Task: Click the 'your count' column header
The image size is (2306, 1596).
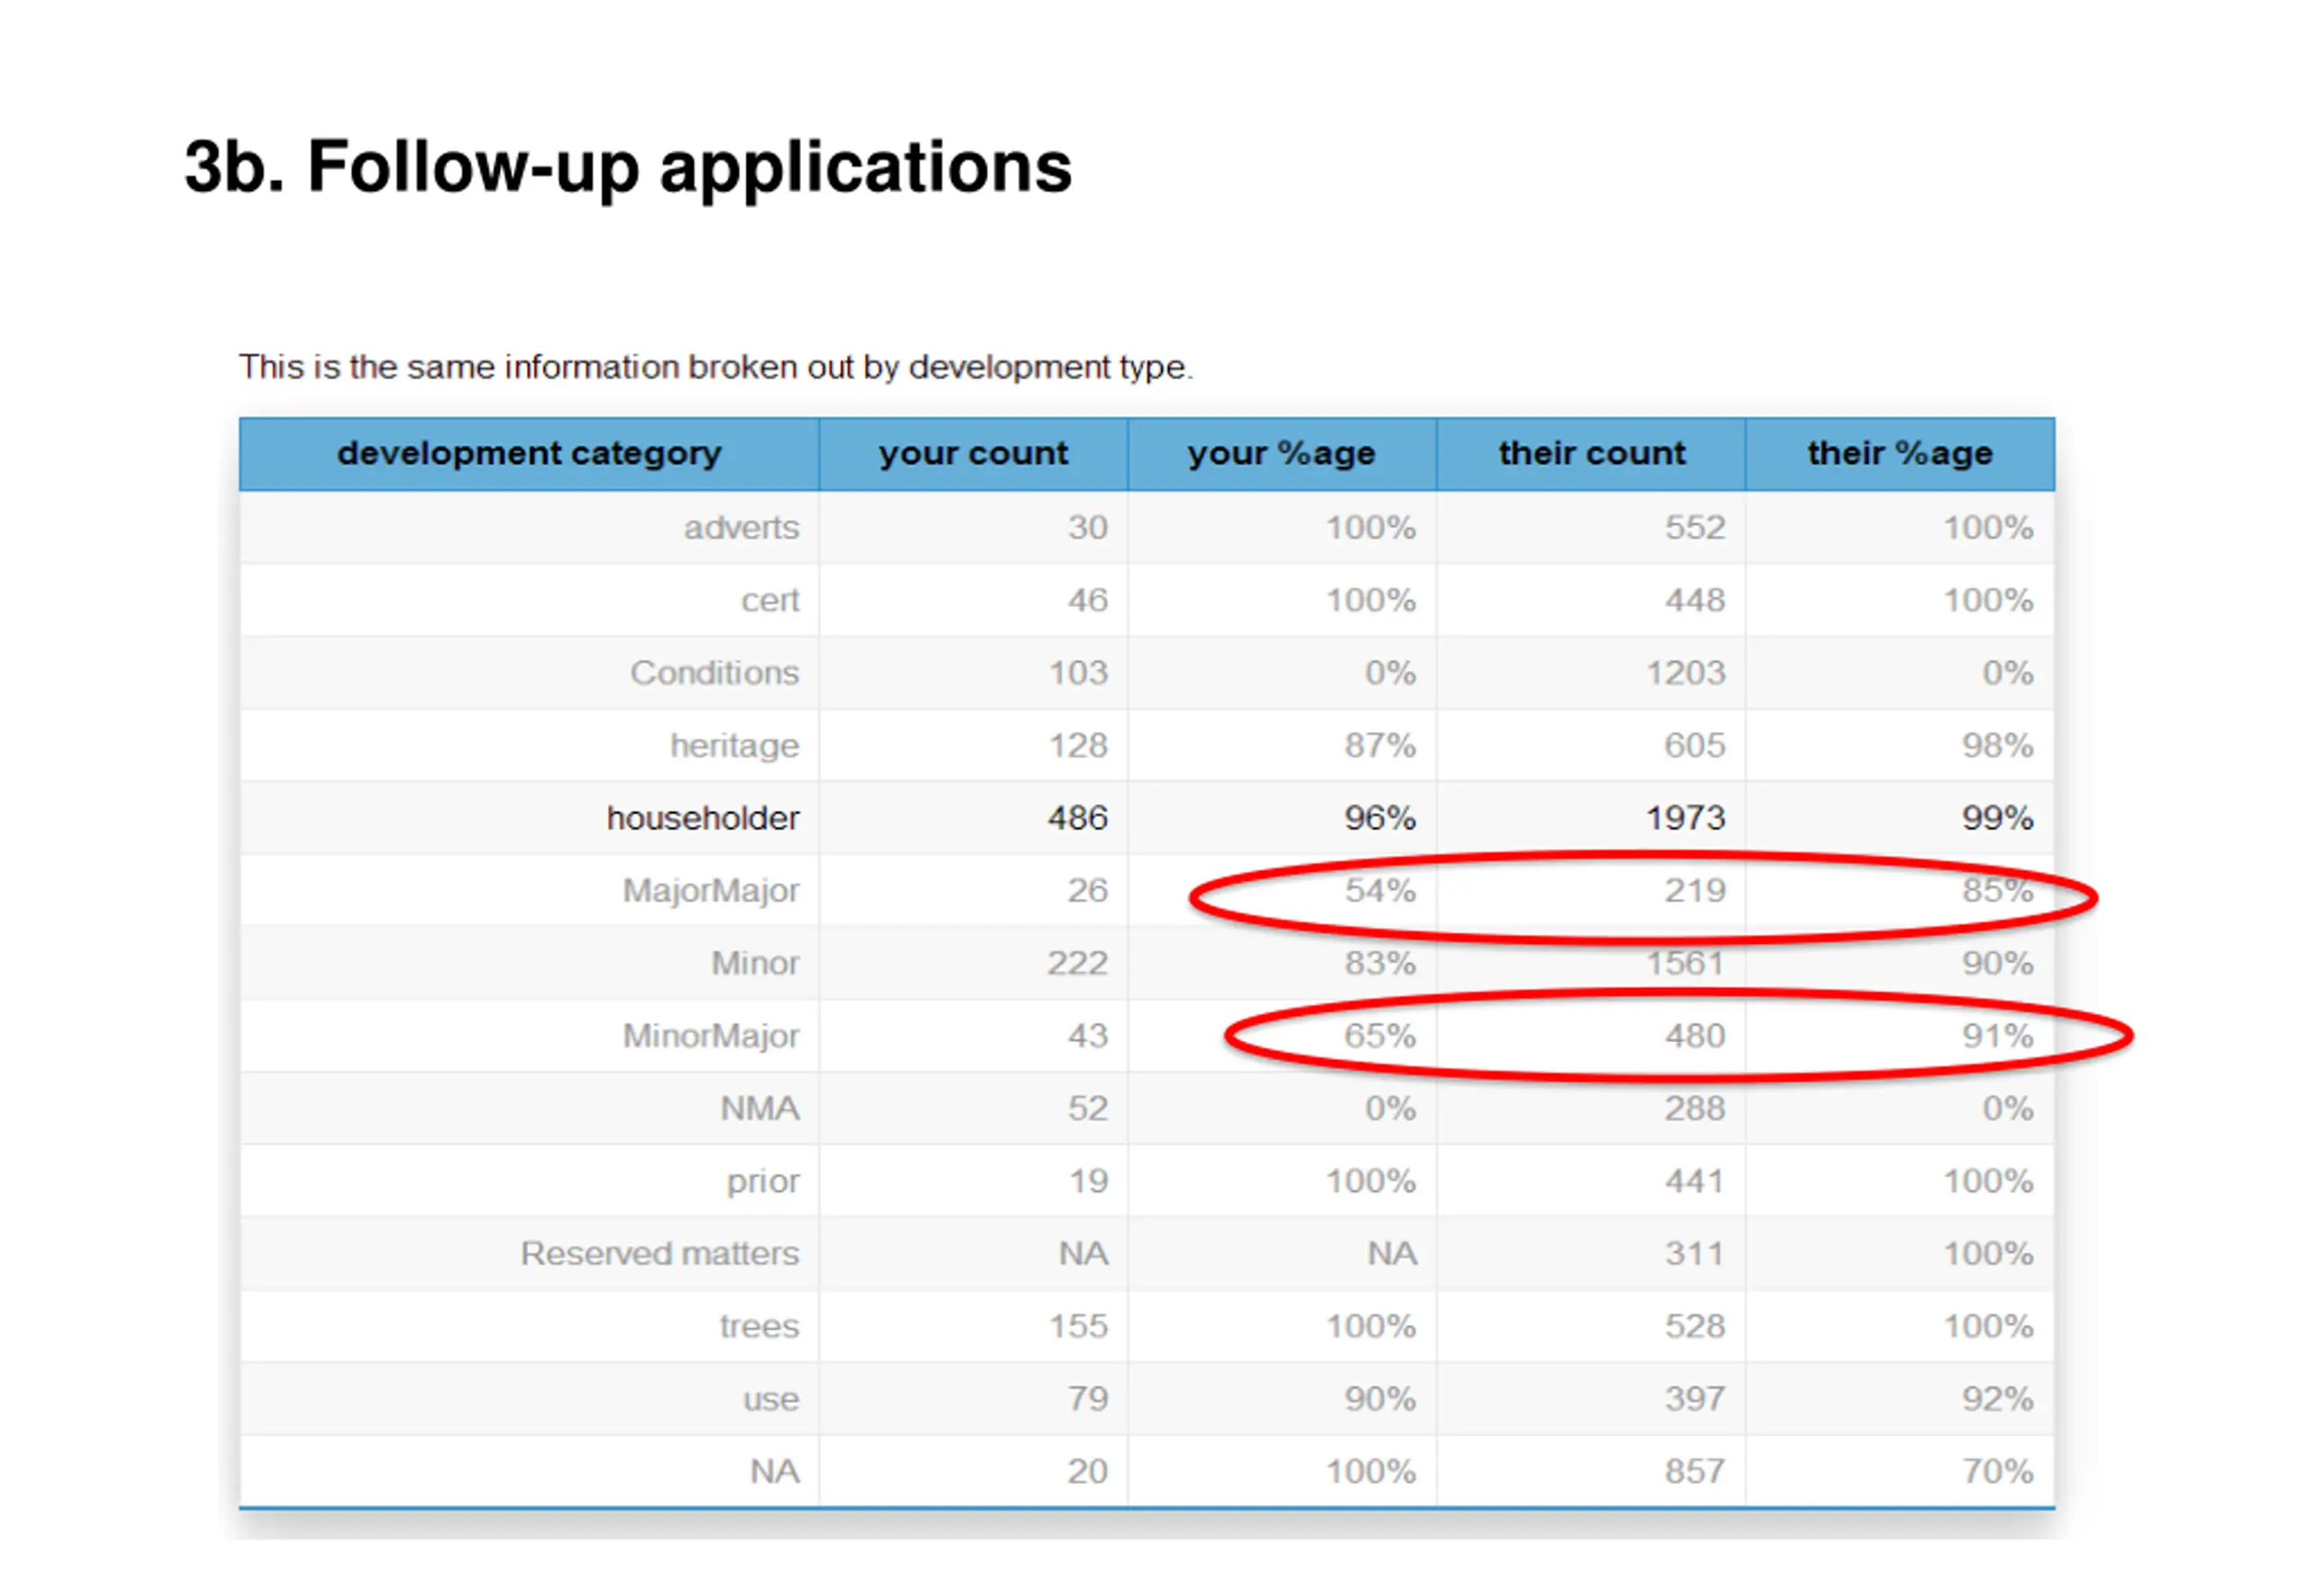Action: (973, 454)
